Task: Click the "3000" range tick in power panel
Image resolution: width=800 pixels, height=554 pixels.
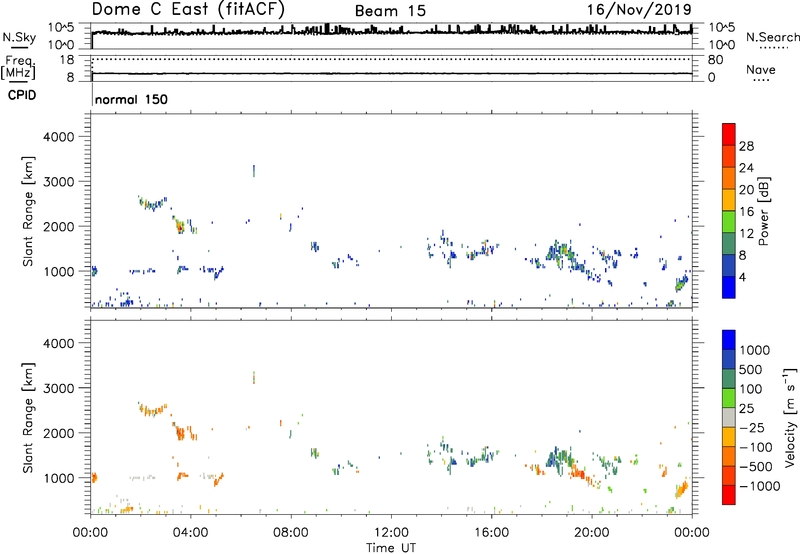Action: (x=58, y=182)
